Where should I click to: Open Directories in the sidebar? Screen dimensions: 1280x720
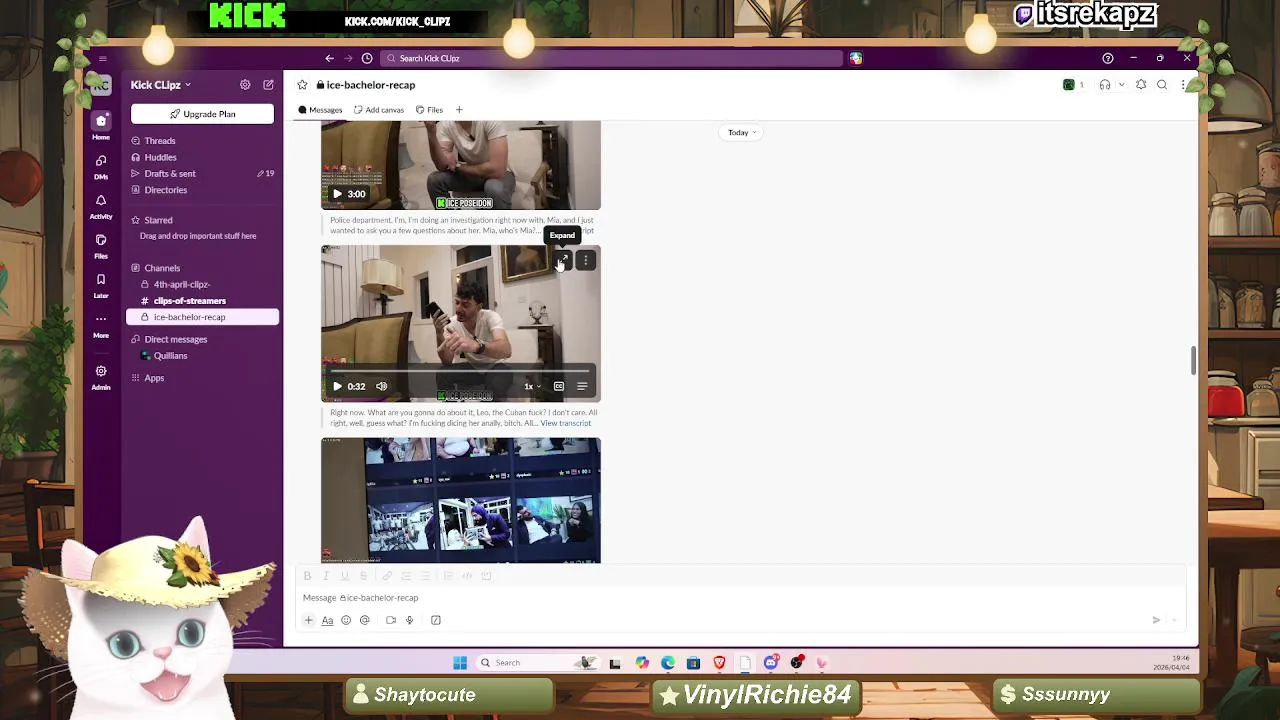165,190
